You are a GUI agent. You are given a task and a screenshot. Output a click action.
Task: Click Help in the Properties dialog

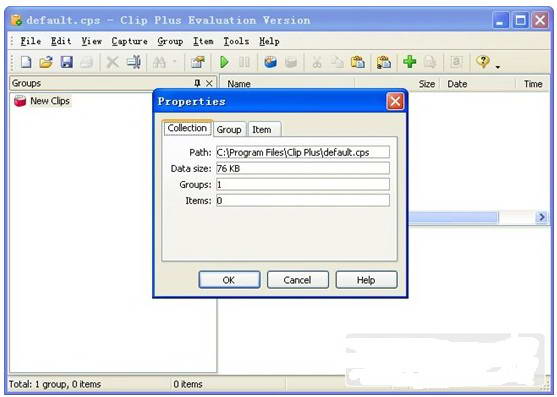coord(366,280)
